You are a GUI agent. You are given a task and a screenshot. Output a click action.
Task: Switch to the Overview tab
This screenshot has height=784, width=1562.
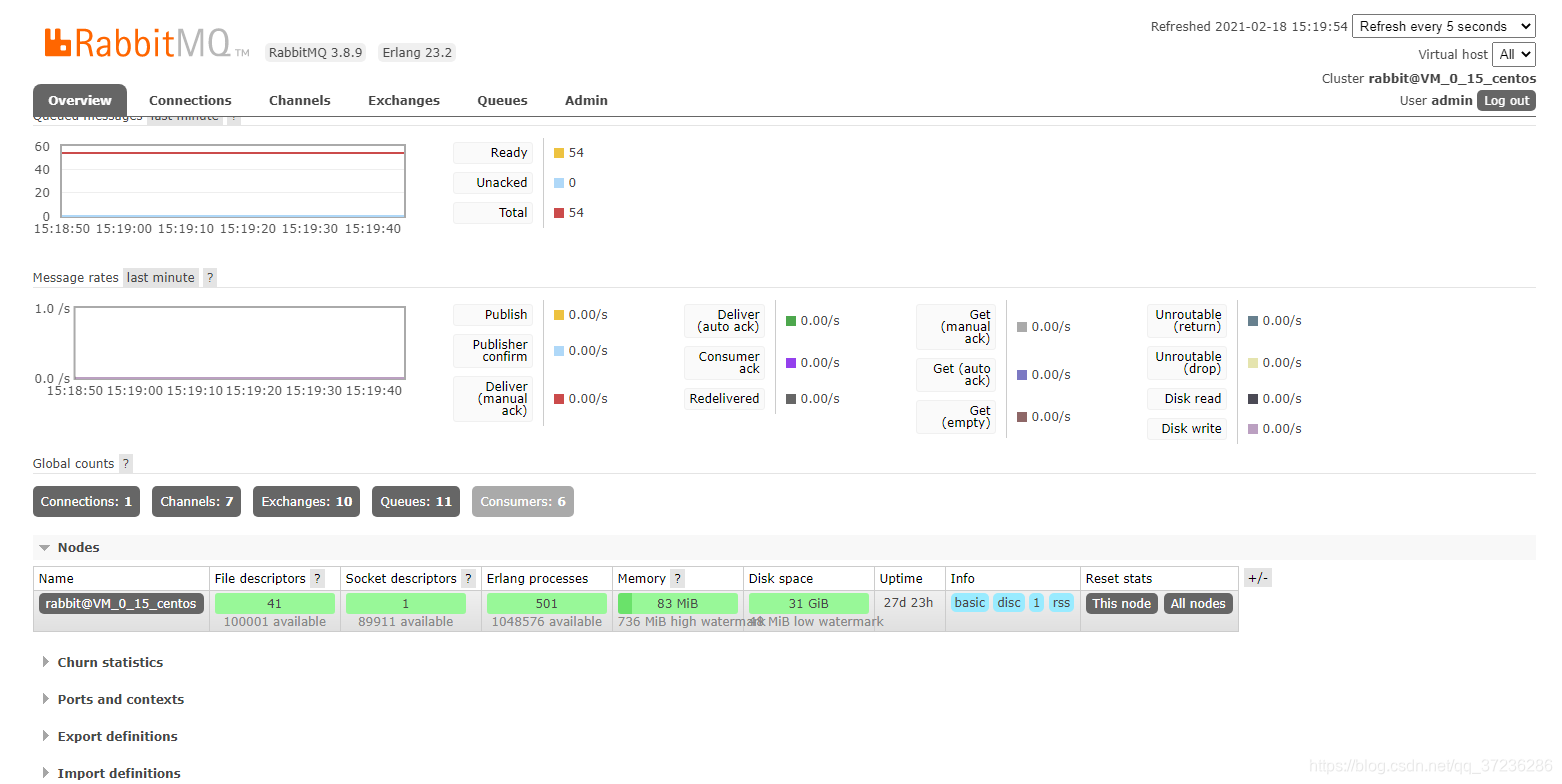tap(80, 101)
